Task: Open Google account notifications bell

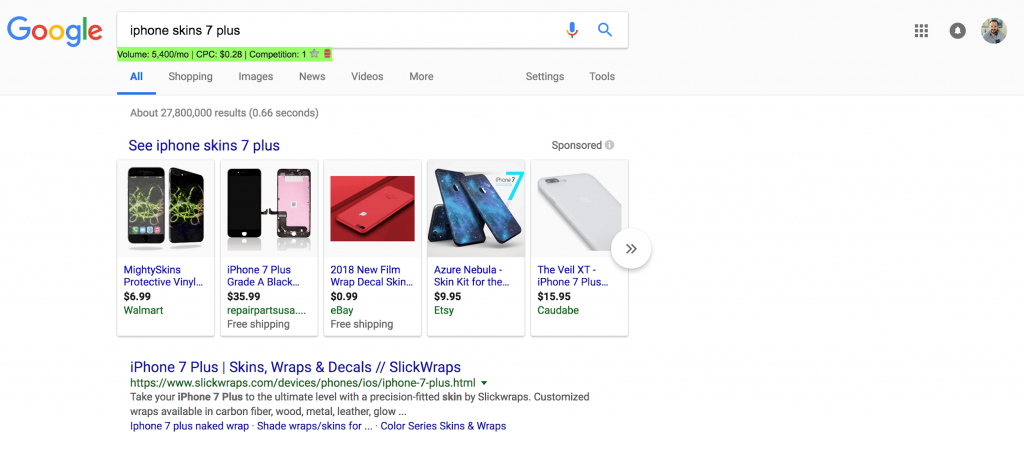Action: click(957, 31)
